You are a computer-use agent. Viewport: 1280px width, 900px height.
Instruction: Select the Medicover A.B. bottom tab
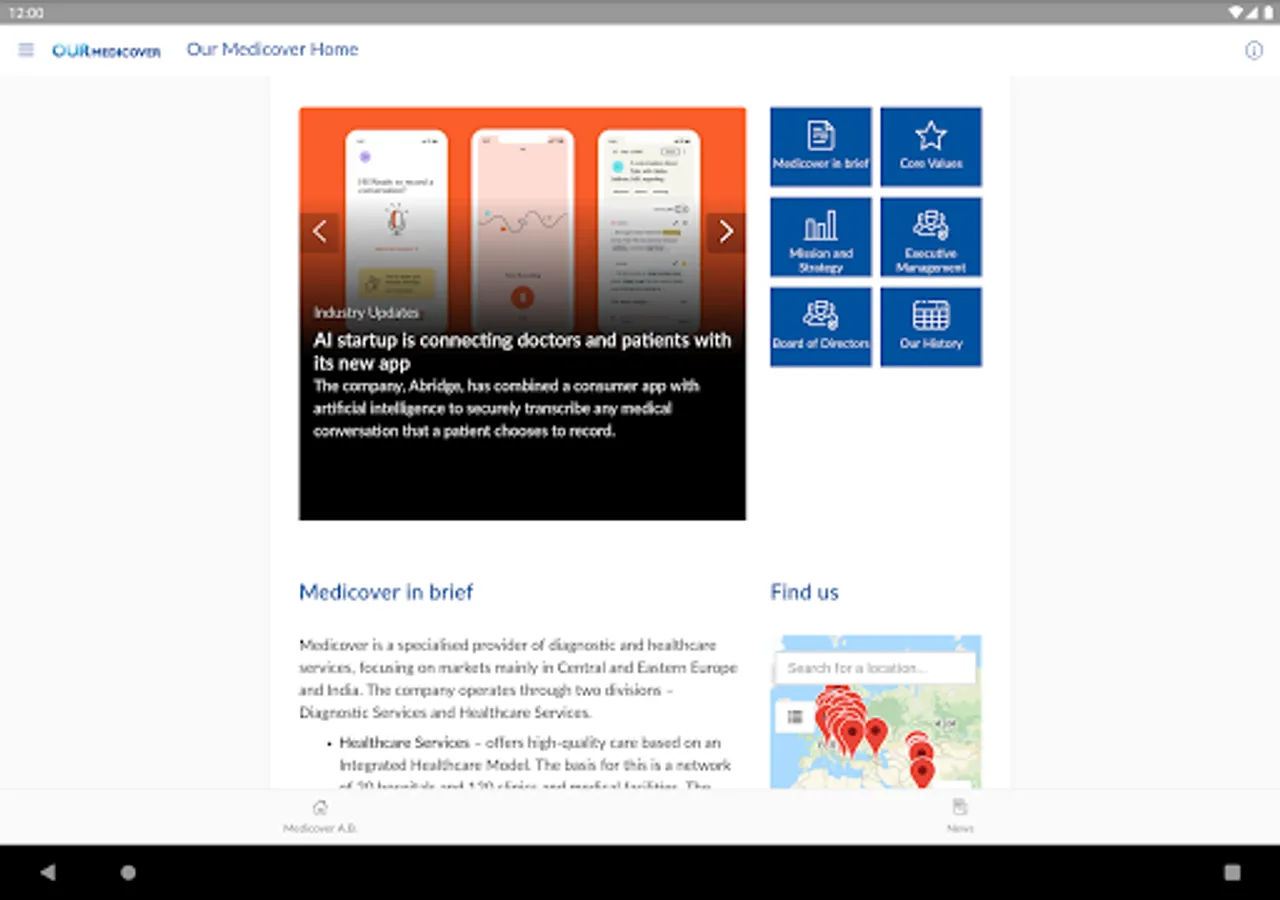pos(320,816)
